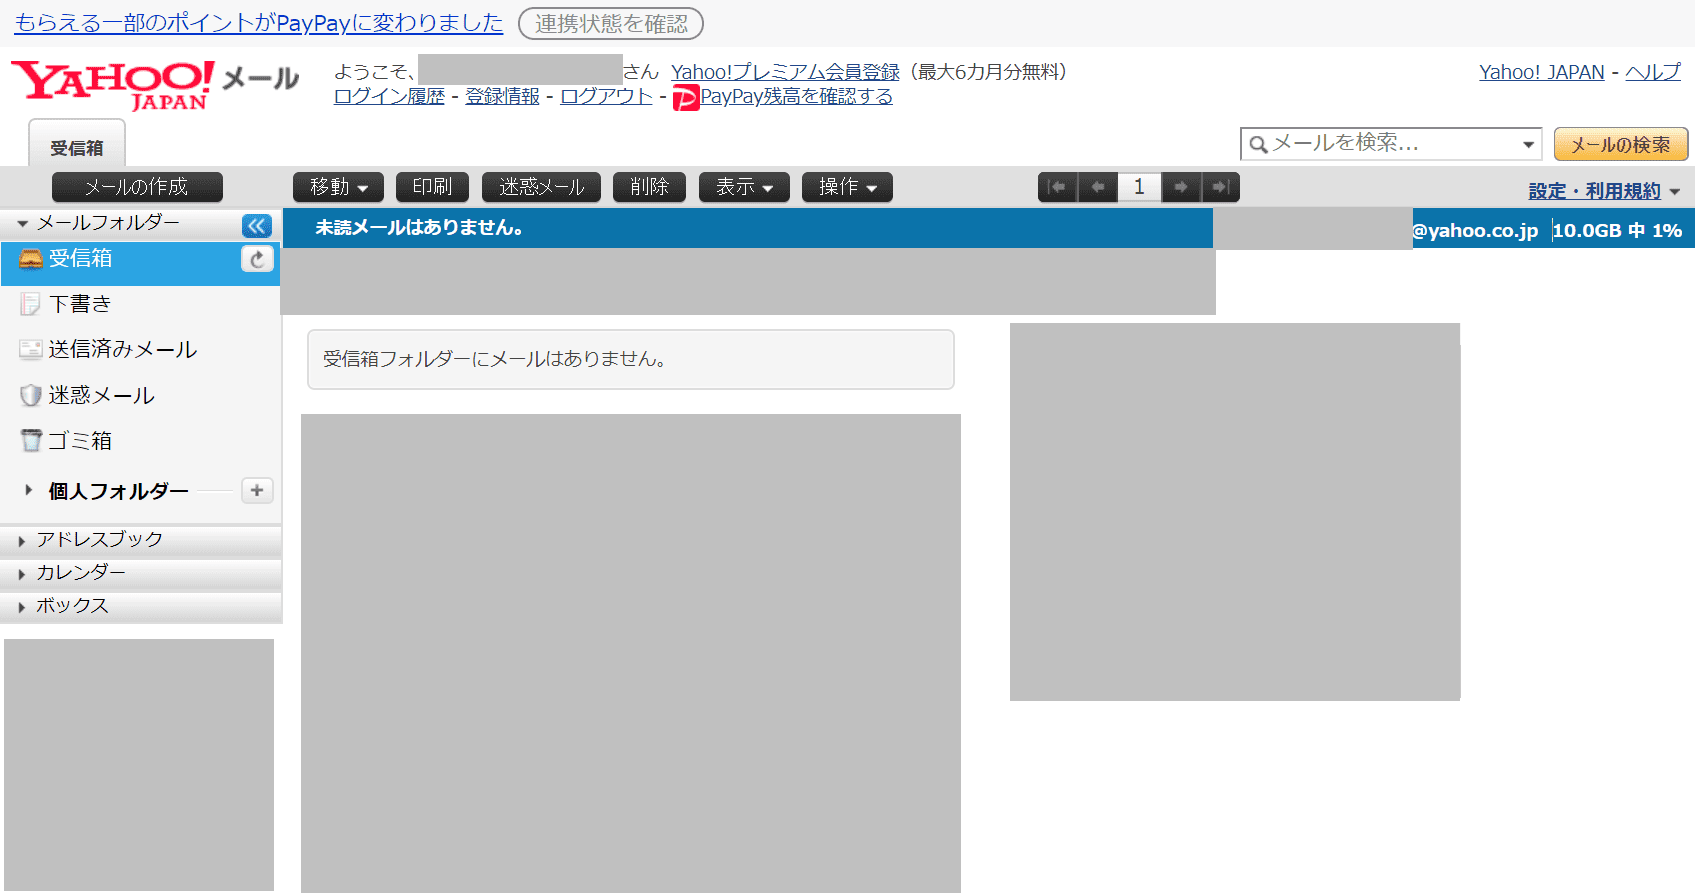The height and width of the screenshot is (893, 1695).
Task: Open the search box options dropdown arrow
Action: click(x=1528, y=145)
